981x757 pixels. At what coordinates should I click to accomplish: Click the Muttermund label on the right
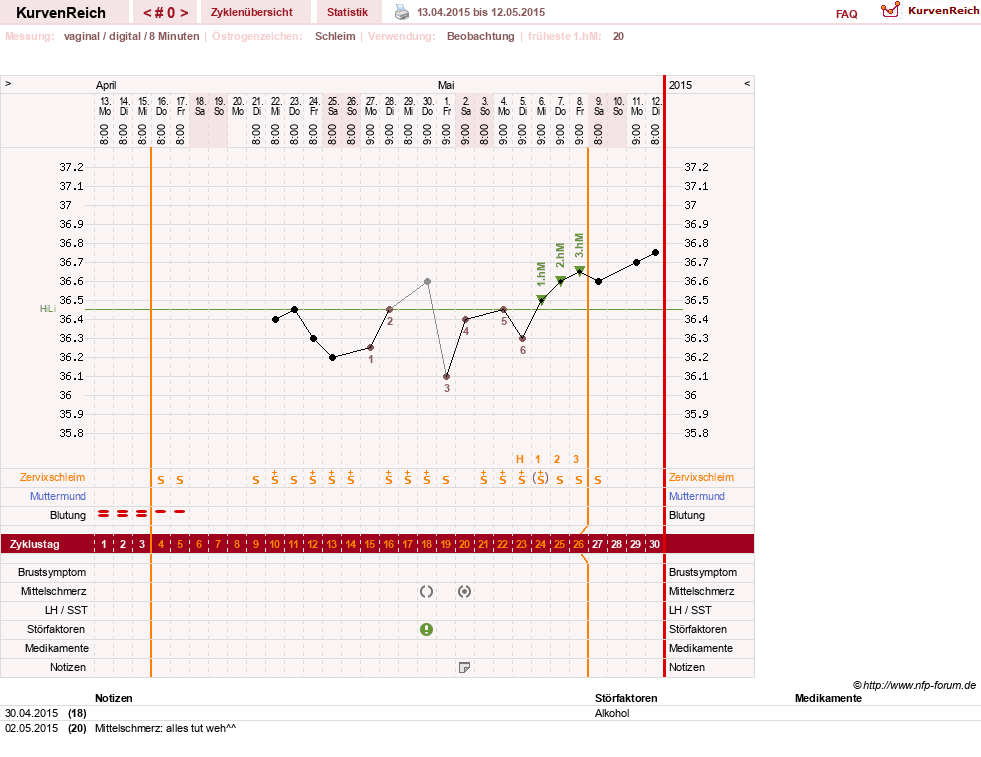coord(697,496)
